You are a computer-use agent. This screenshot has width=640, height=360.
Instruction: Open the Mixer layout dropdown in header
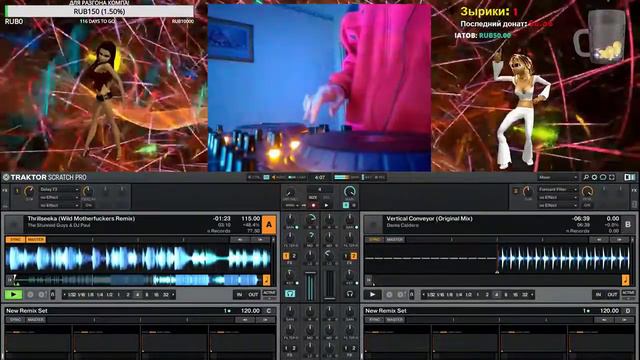pos(558,177)
